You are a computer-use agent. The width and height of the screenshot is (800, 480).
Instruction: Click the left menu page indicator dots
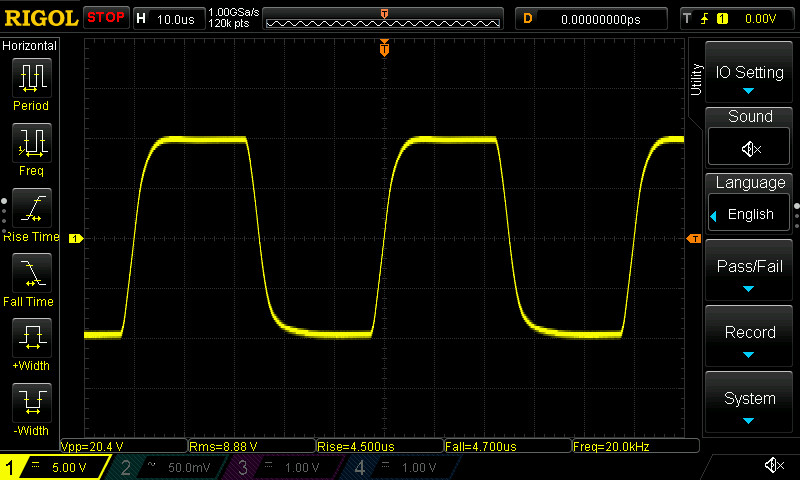(x=4, y=216)
